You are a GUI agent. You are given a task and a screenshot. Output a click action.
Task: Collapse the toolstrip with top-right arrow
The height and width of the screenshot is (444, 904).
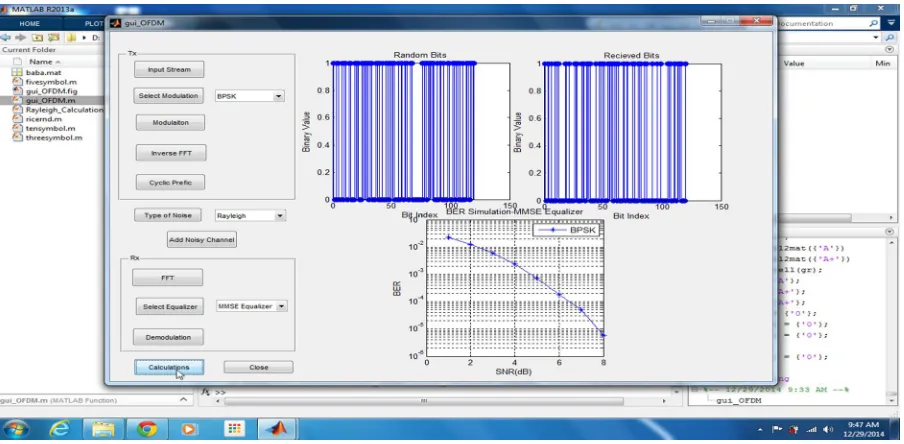pos(892,24)
